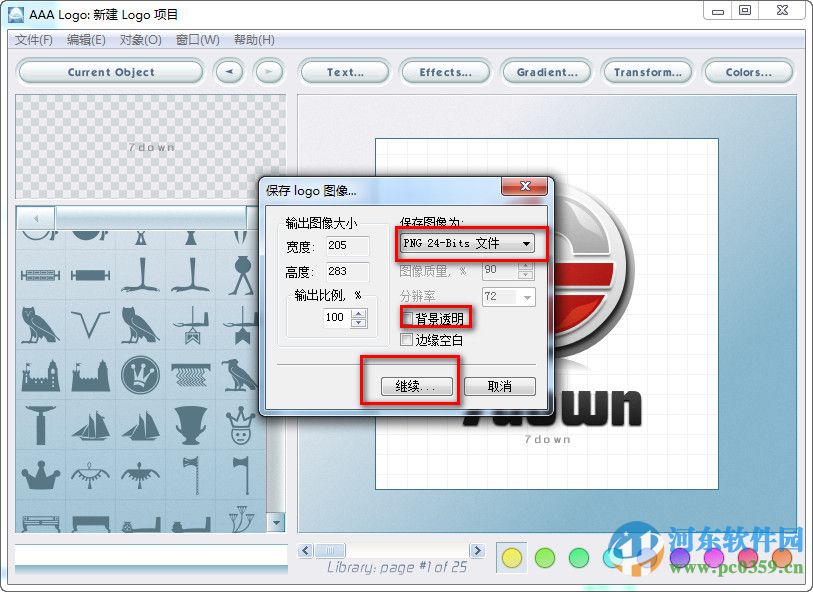Viewport: 813px width, 592px height.
Task: Pick the ibis bird hieroglyph
Action: pyautogui.click(x=239, y=374)
